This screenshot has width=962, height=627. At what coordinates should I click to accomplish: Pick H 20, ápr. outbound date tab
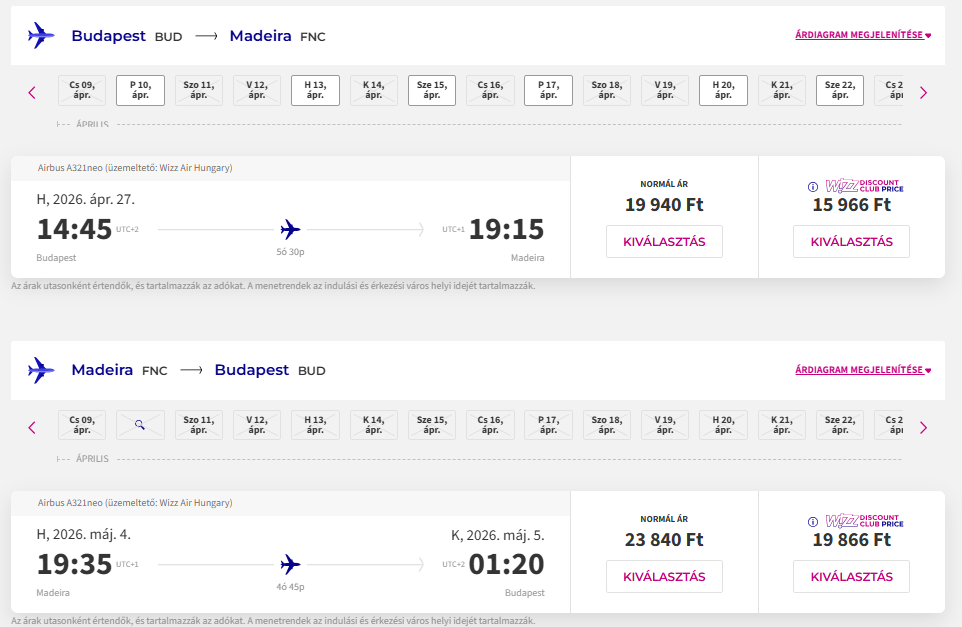pos(723,91)
